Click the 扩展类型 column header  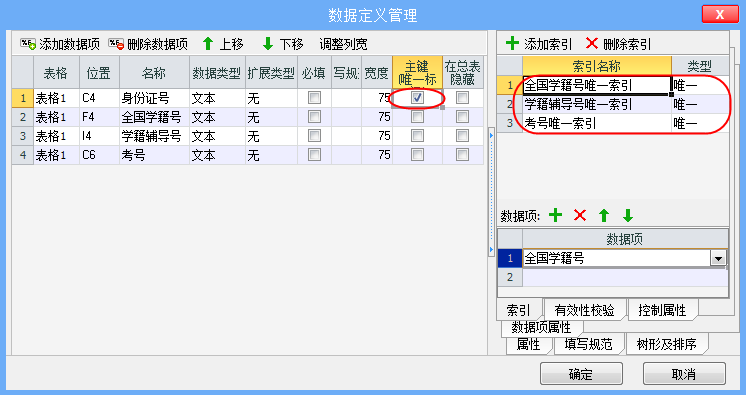(271, 72)
